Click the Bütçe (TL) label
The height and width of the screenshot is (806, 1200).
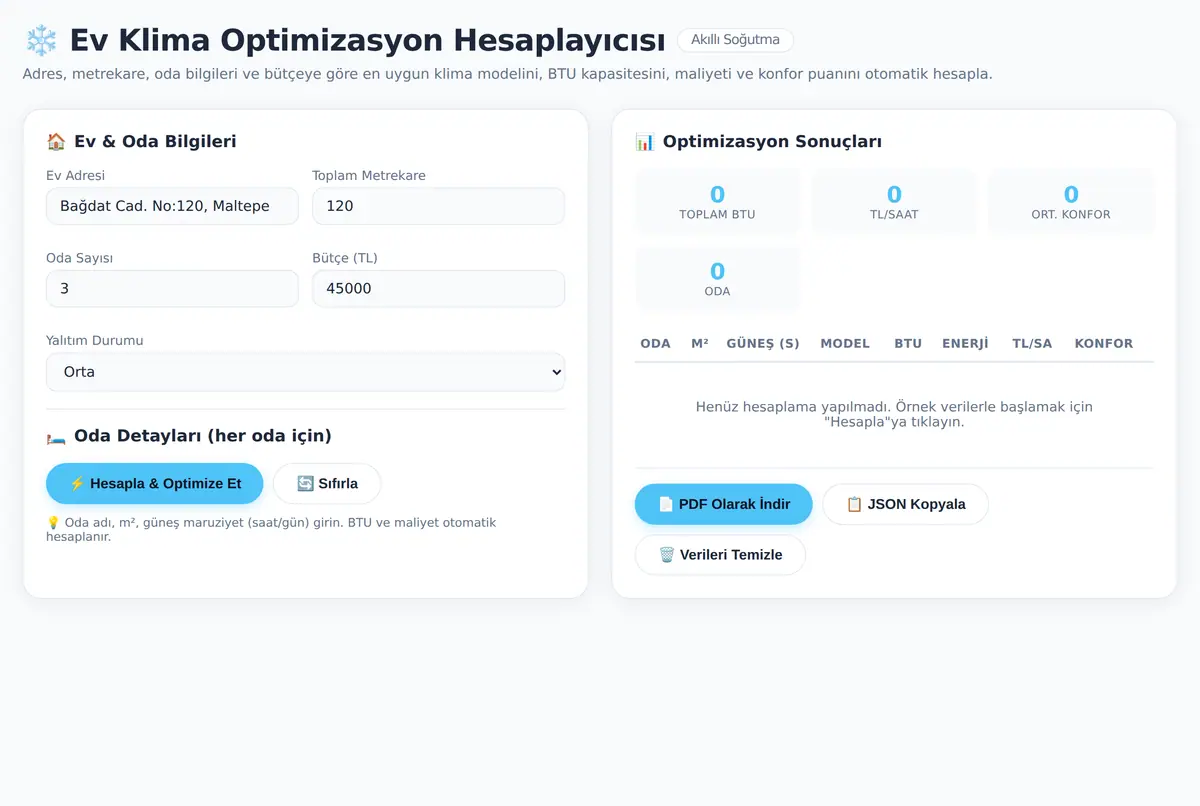tap(345, 258)
